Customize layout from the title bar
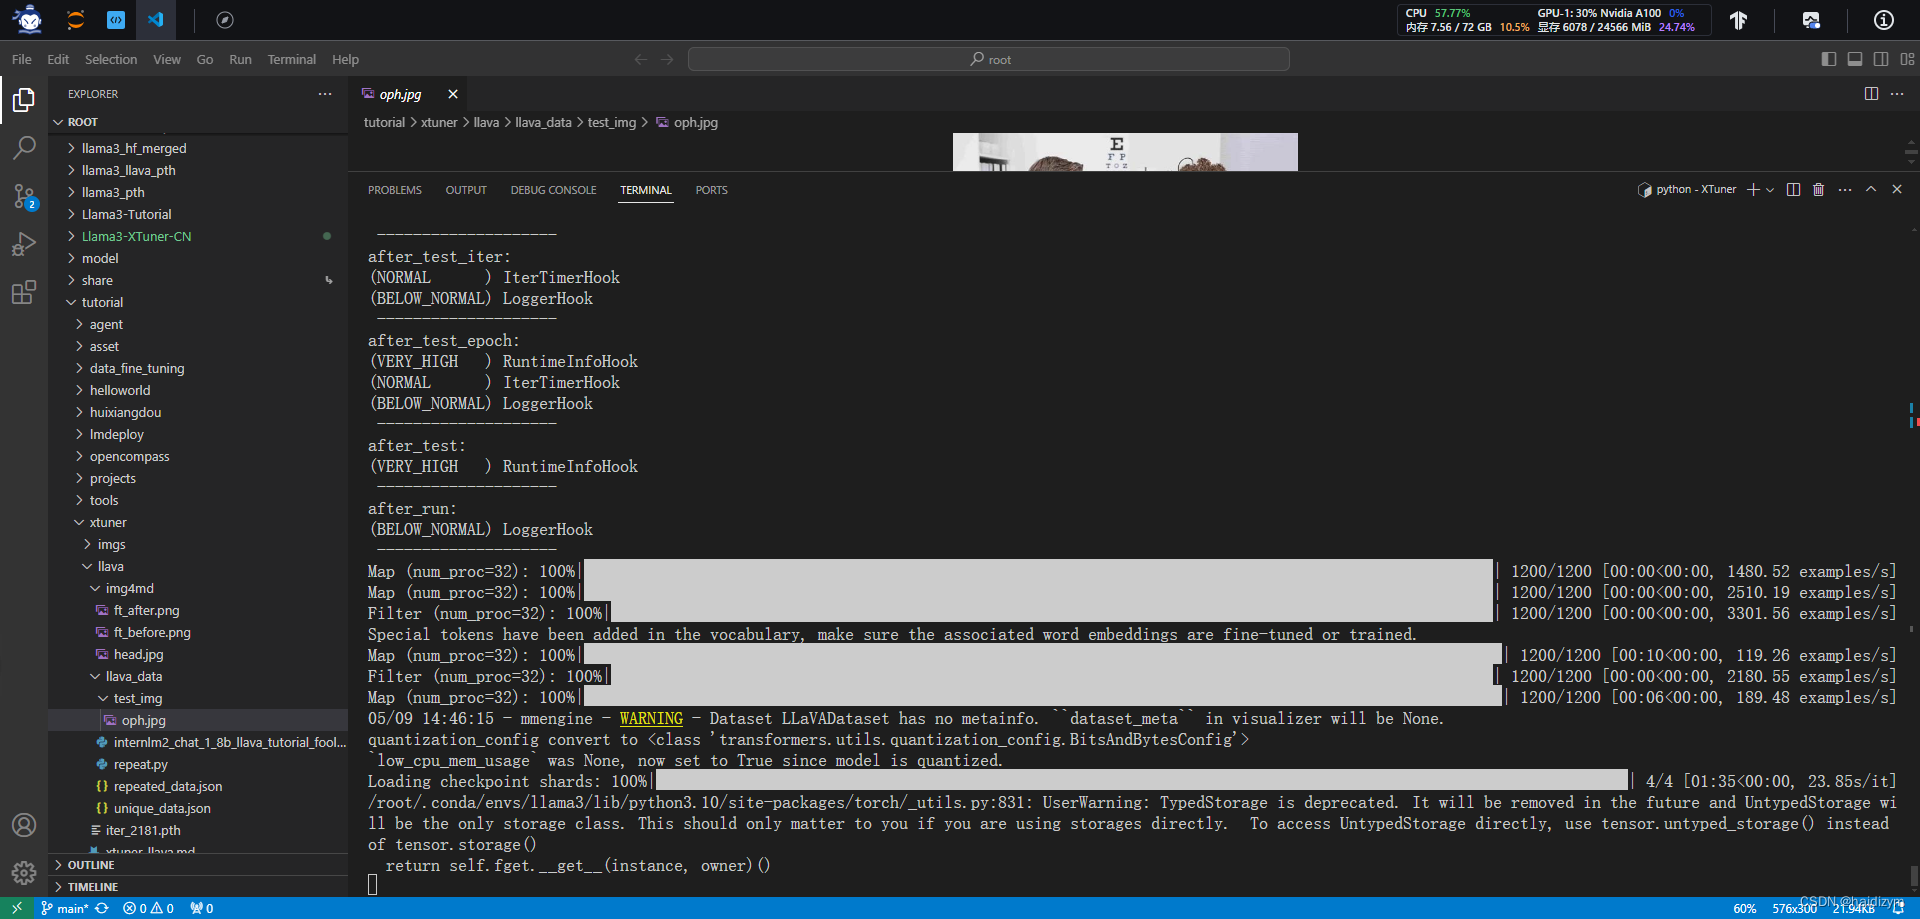Image resolution: width=1920 pixels, height=919 pixels. click(1908, 59)
